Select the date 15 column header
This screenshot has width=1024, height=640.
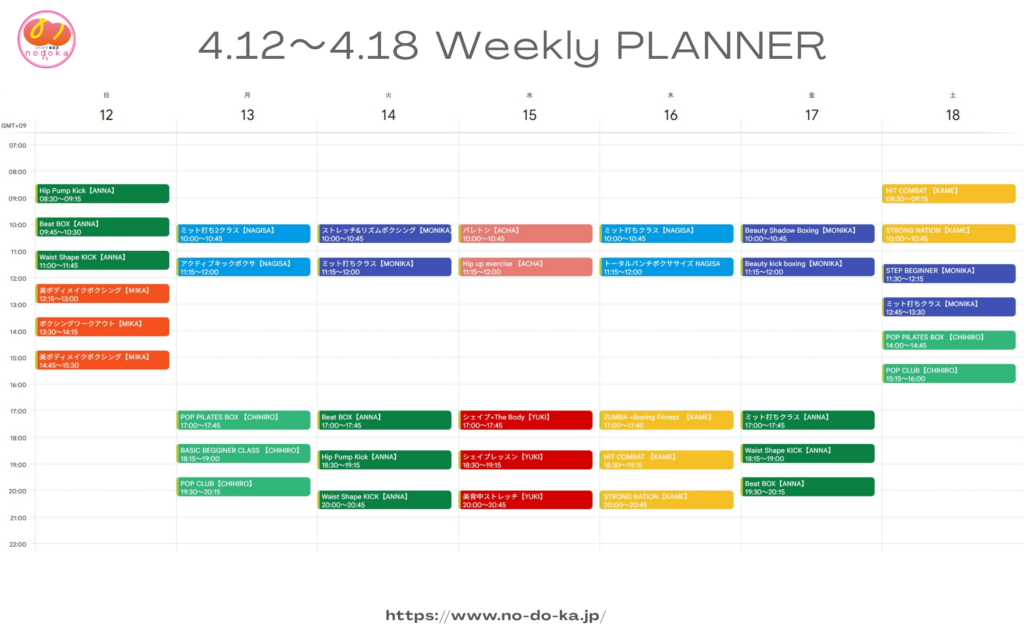click(529, 115)
